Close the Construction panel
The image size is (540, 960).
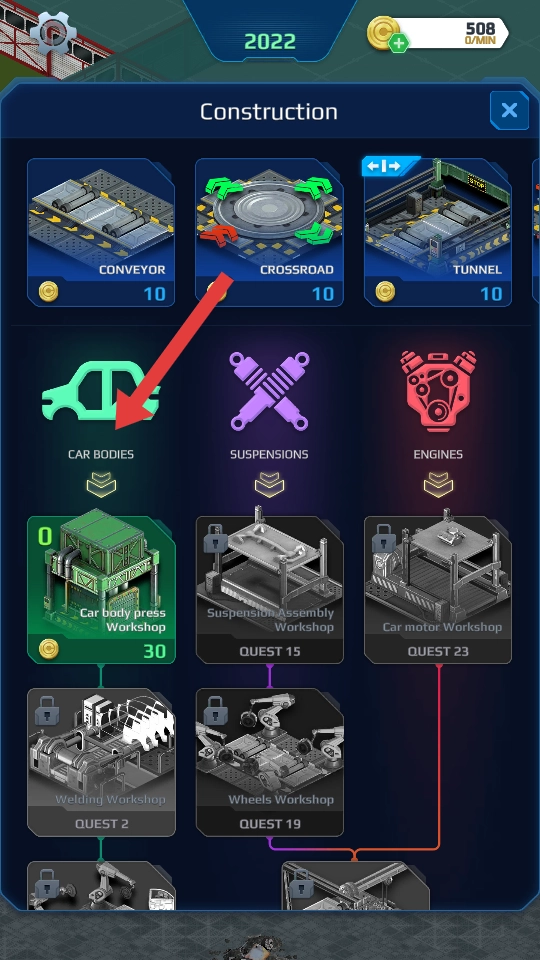(x=509, y=110)
